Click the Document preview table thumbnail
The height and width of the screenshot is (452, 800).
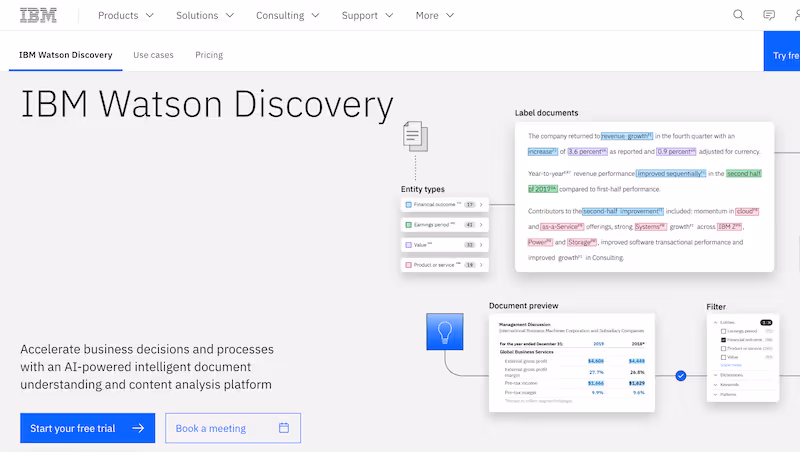(x=571, y=363)
